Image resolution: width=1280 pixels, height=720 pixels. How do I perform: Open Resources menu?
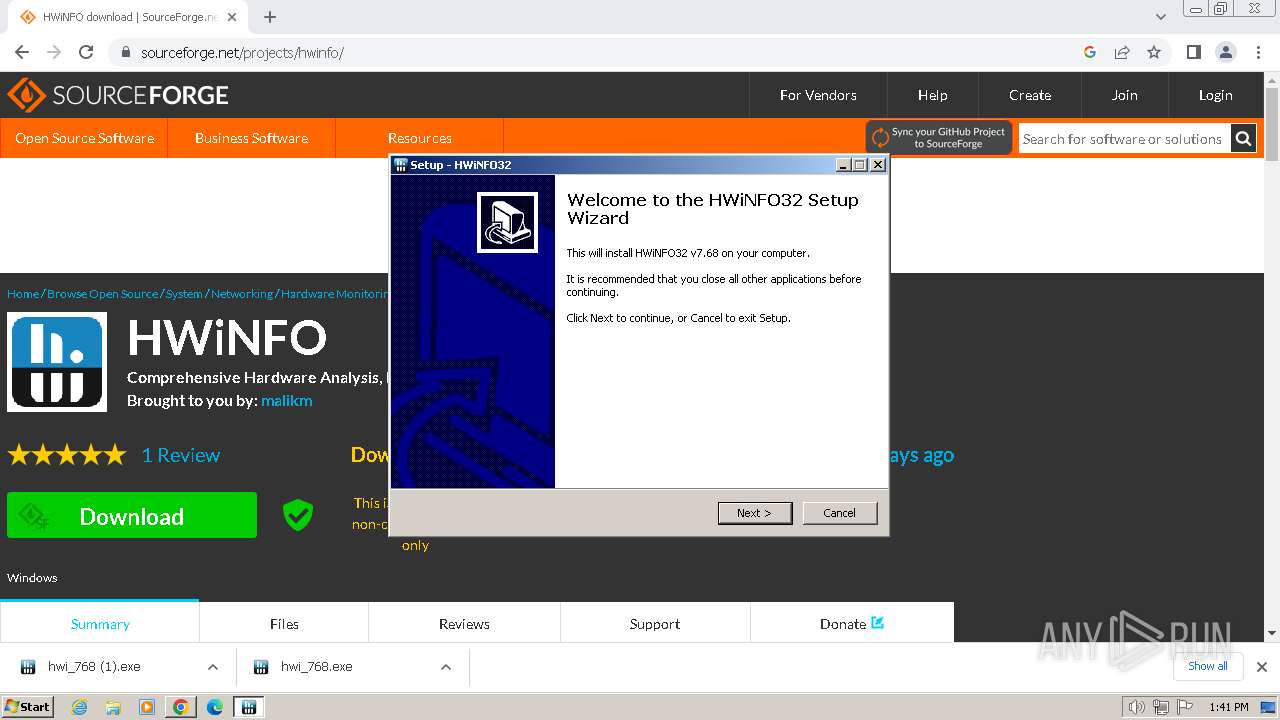point(419,138)
